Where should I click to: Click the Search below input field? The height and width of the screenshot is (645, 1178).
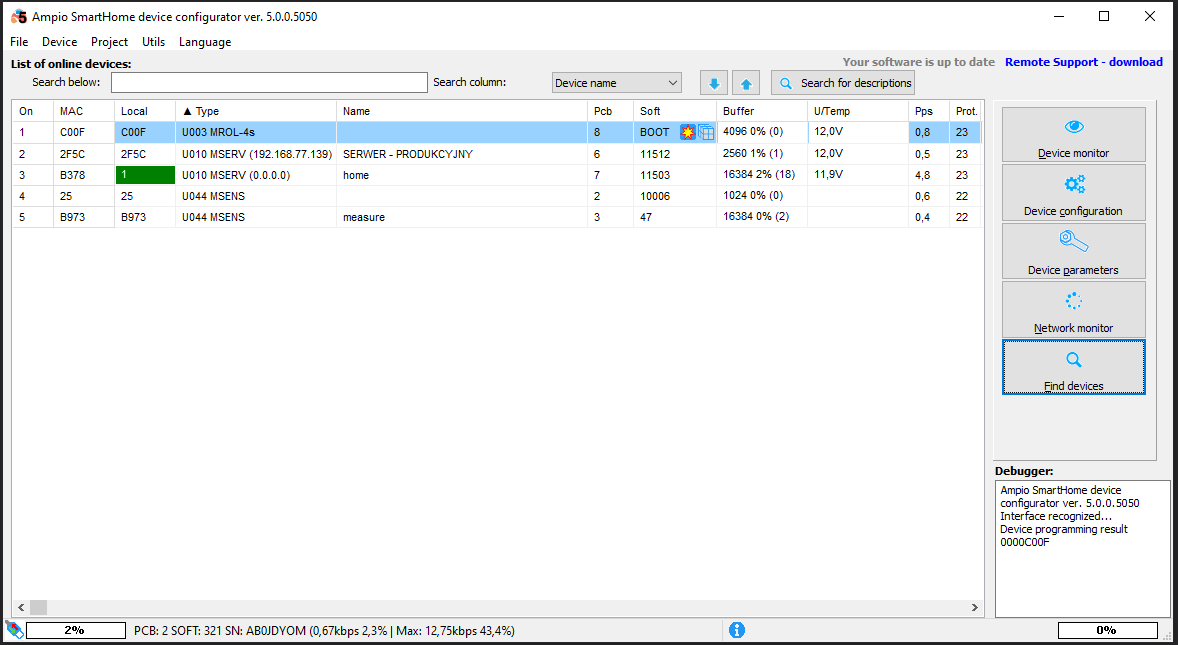[x=269, y=83]
